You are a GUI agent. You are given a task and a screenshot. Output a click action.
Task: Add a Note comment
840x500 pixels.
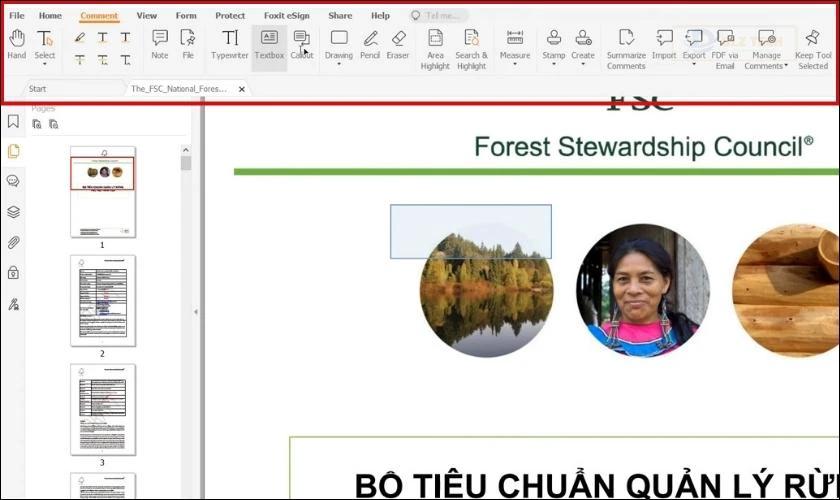click(x=160, y=44)
